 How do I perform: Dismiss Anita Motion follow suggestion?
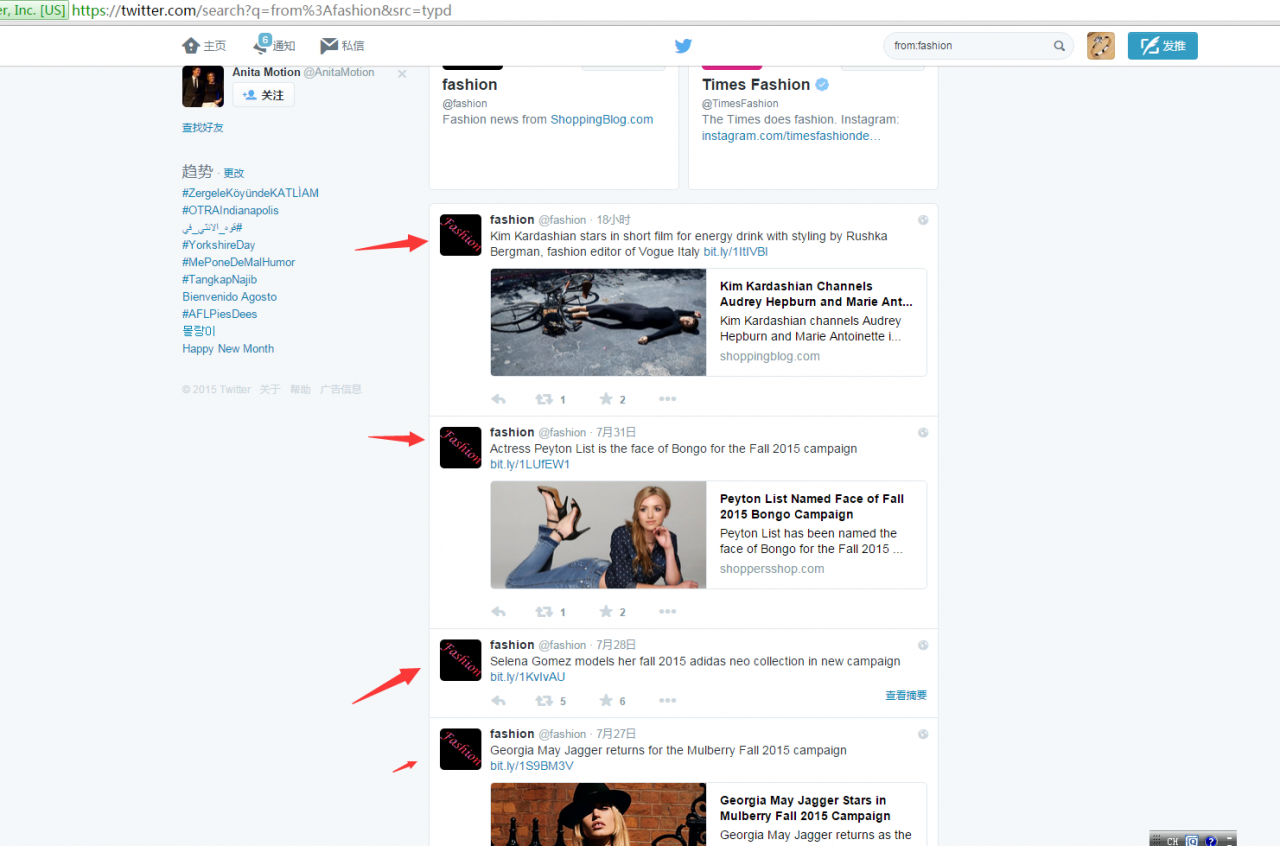pyautogui.click(x=402, y=74)
